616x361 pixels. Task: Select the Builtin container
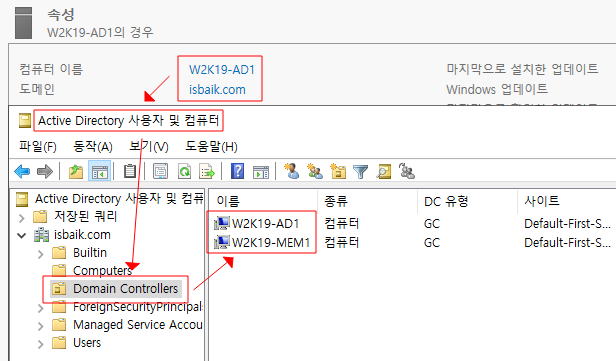[90, 252]
